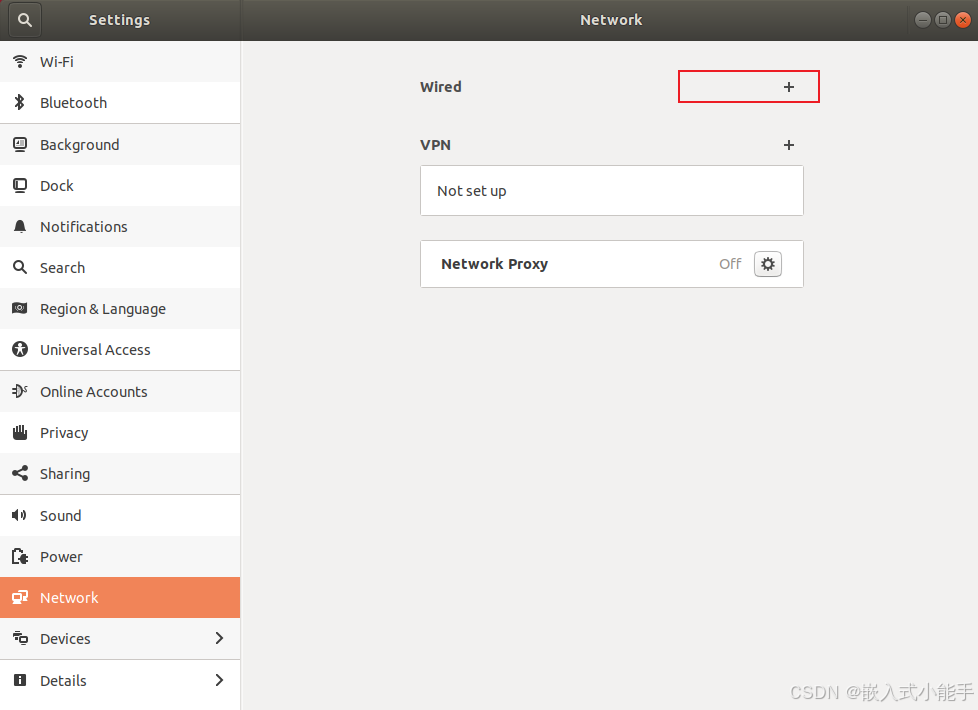The height and width of the screenshot is (710, 978).
Task: Select the Privacy settings entry
Action: click(120, 432)
